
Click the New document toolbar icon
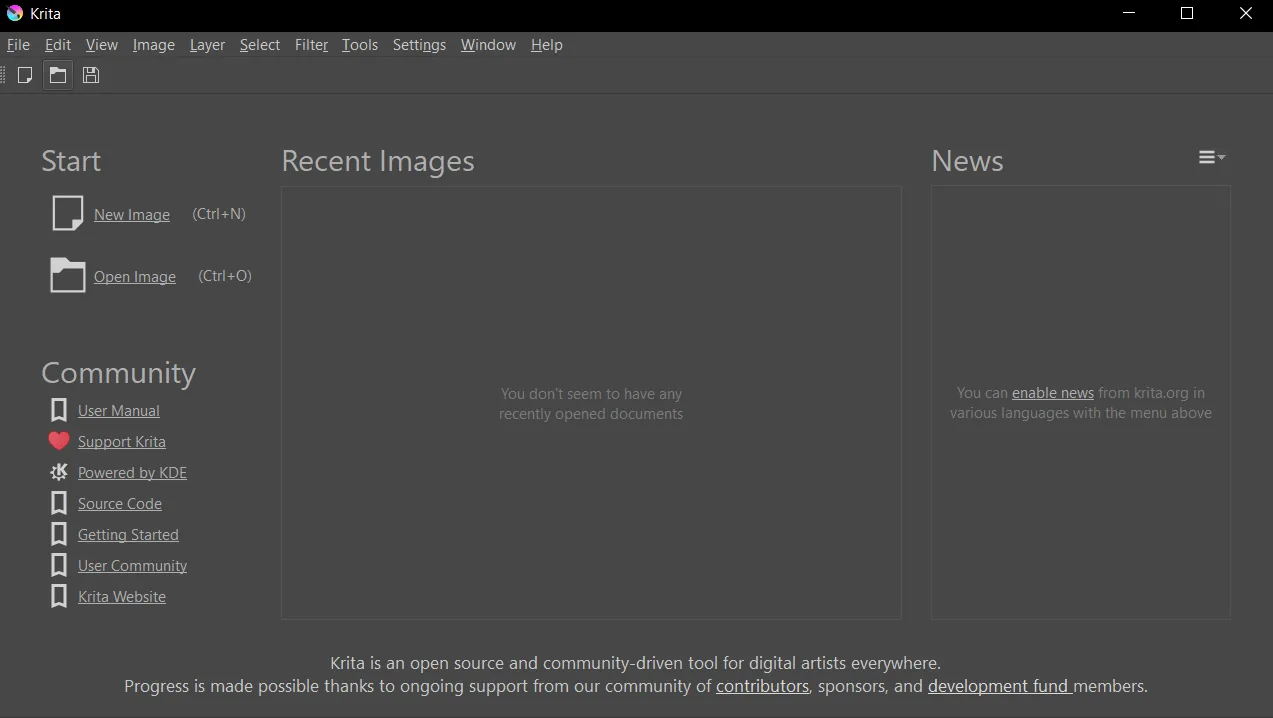pyautogui.click(x=25, y=75)
